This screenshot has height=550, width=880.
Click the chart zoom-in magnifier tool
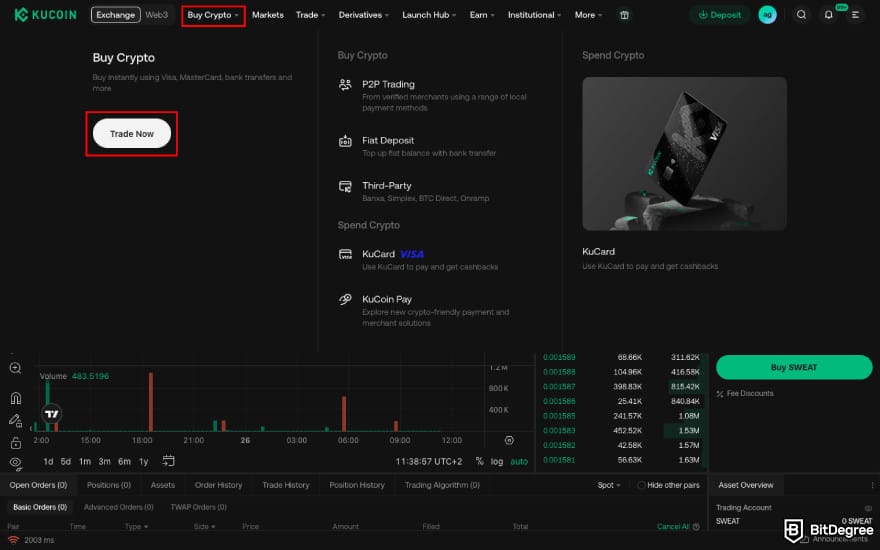[16, 368]
